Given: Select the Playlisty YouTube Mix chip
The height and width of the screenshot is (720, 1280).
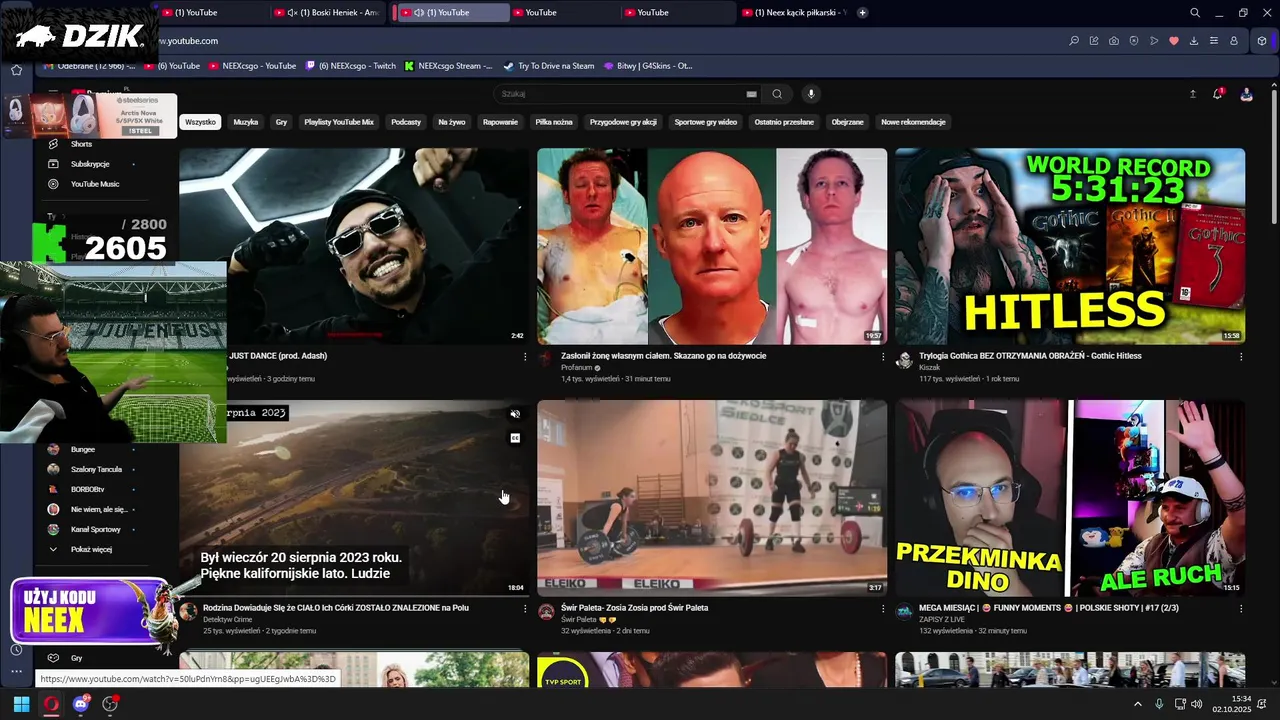Looking at the screenshot, I should pos(339,122).
